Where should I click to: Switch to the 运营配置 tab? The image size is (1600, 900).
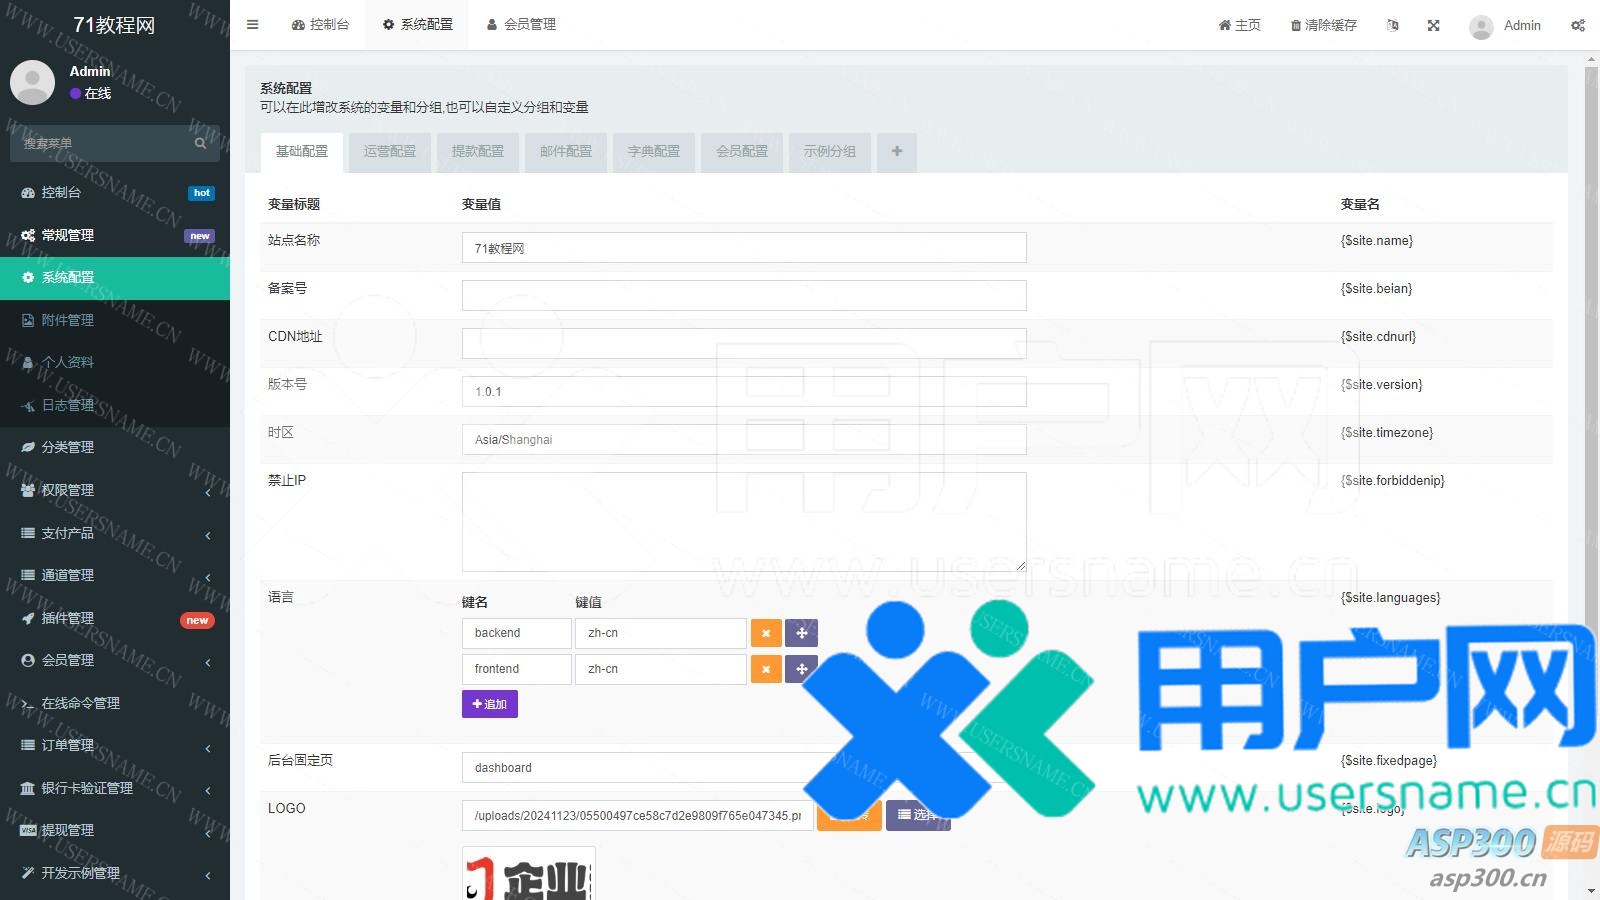tap(390, 152)
